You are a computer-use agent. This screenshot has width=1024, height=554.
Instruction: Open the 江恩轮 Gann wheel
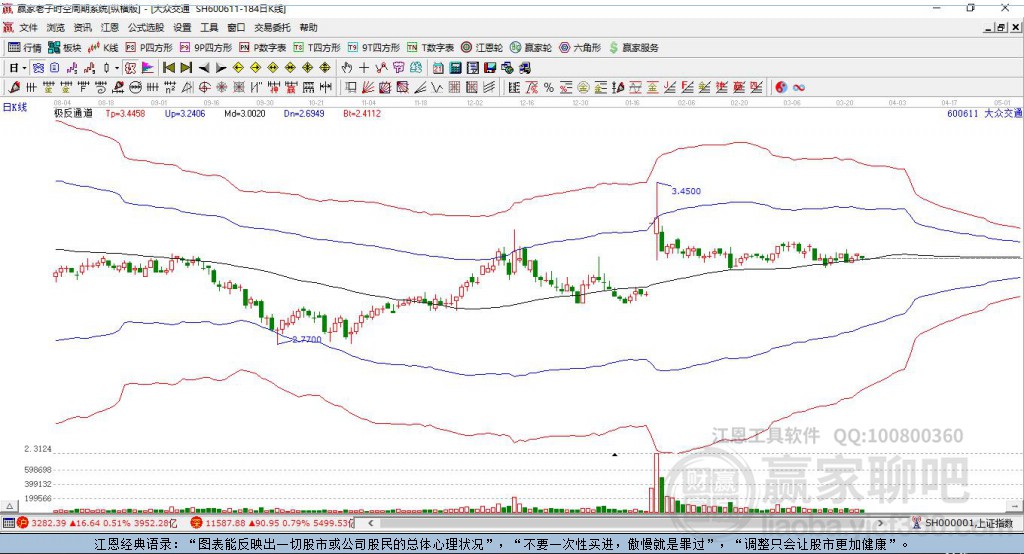pos(482,48)
